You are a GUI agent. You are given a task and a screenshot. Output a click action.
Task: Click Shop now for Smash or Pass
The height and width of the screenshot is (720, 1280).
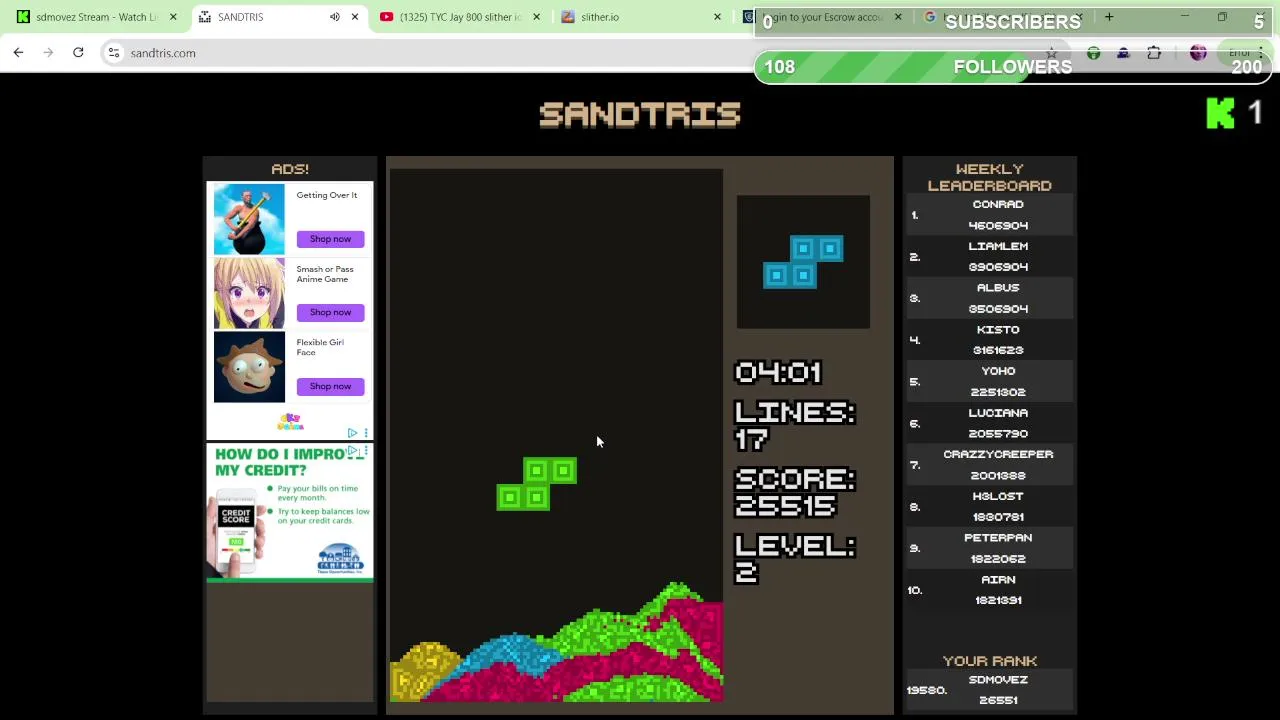pyautogui.click(x=330, y=312)
